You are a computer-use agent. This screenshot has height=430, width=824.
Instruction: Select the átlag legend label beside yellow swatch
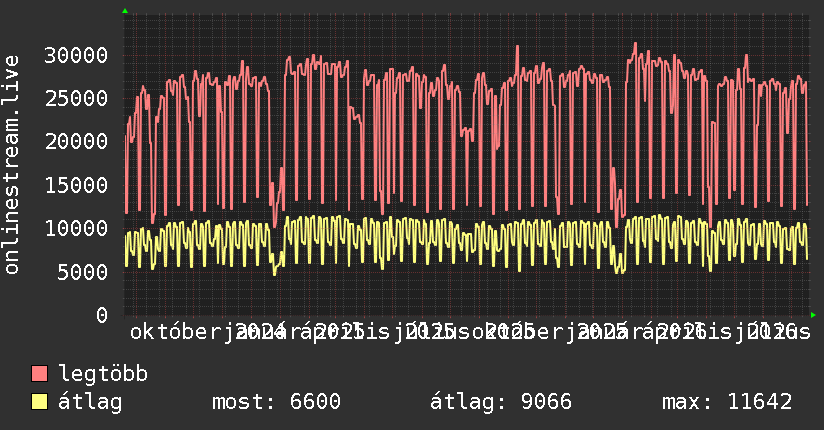click(x=90, y=402)
